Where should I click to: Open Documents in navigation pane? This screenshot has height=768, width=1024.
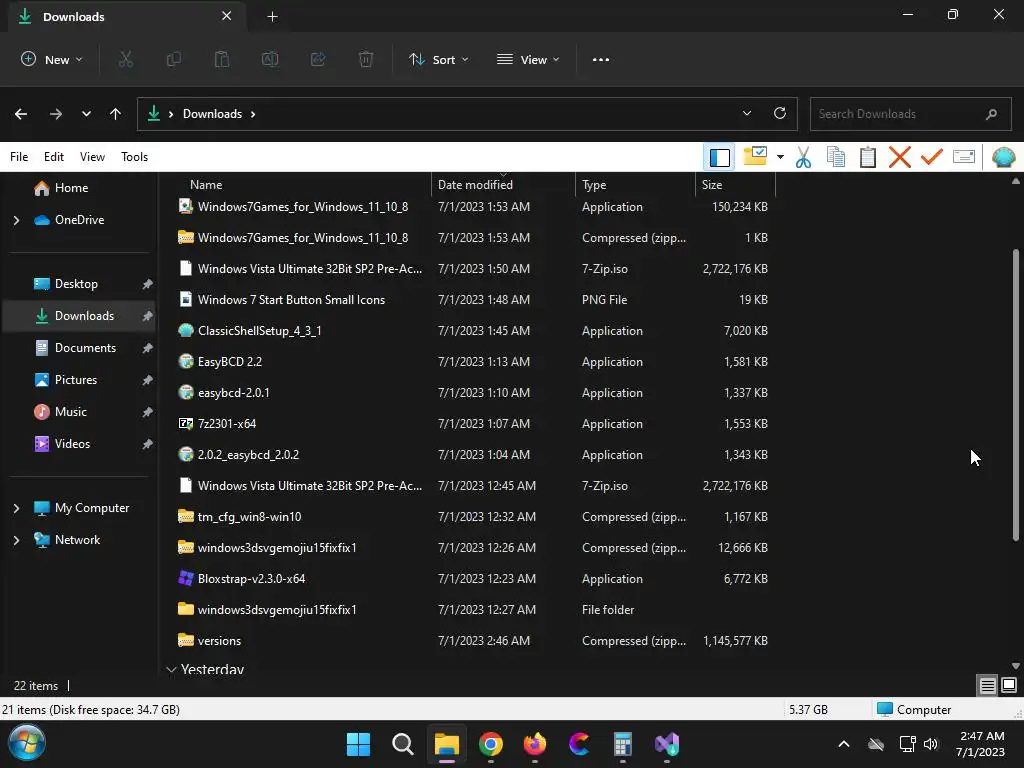85,348
